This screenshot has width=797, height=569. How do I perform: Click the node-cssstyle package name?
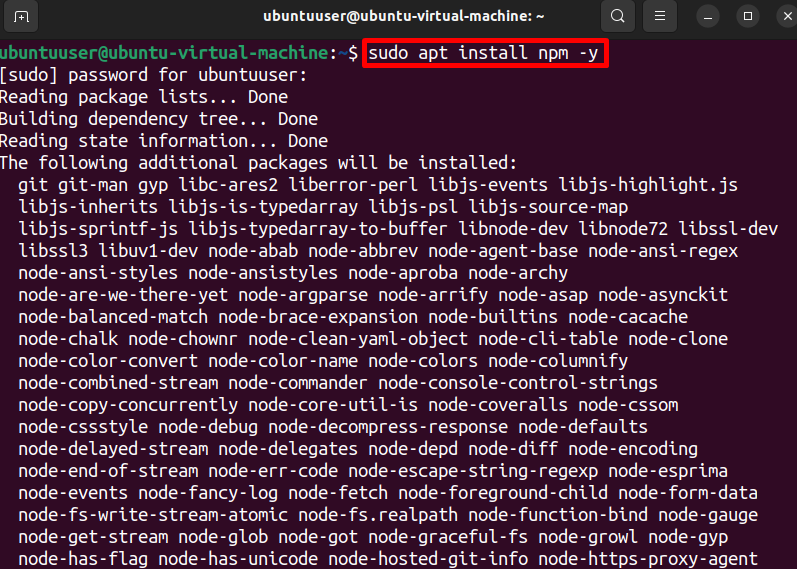tap(83, 427)
